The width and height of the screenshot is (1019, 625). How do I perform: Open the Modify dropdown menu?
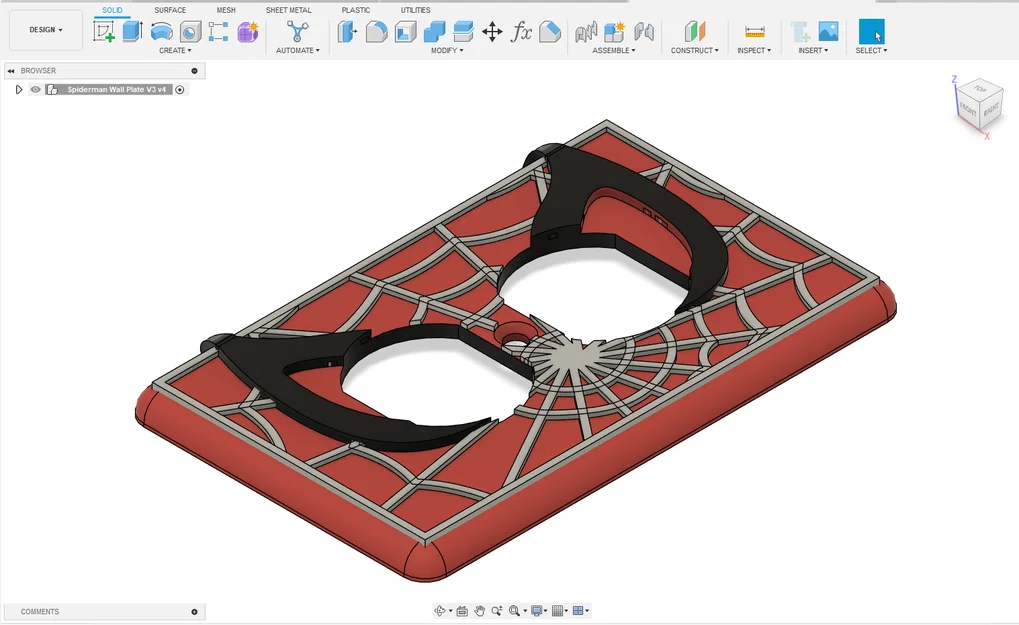[447, 50]
